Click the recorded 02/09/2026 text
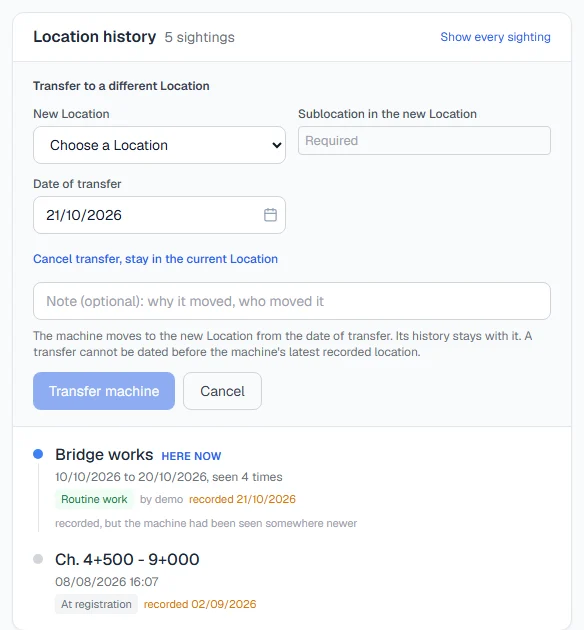 200,604
